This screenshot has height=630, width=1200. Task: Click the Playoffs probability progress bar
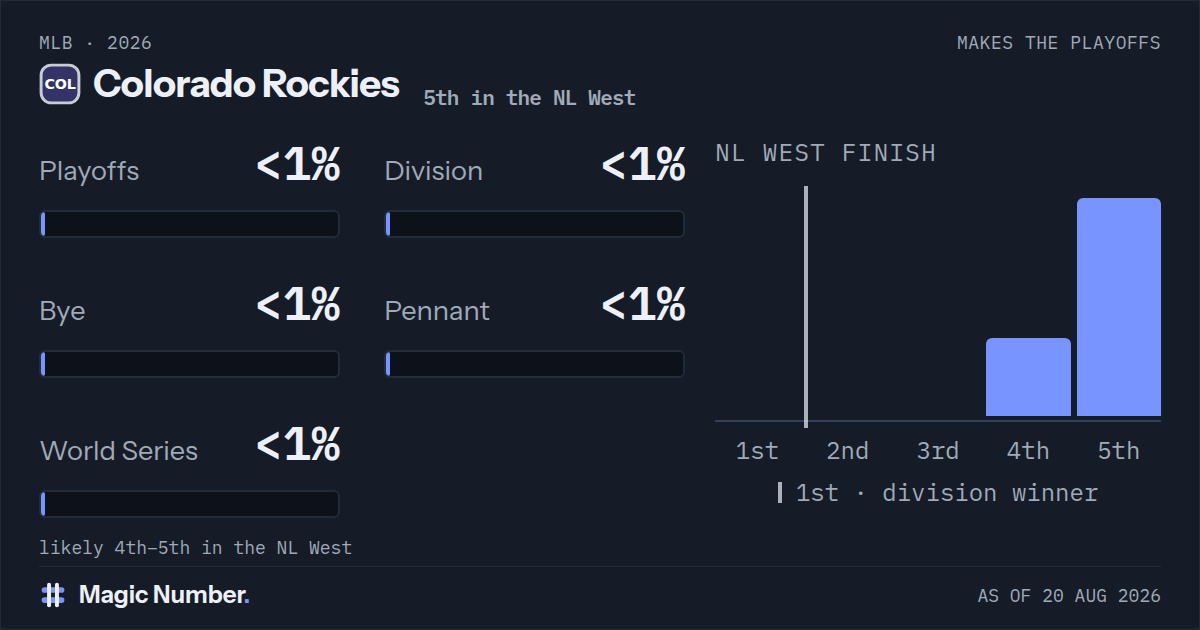pyautogui.click(x=190, y=224)
